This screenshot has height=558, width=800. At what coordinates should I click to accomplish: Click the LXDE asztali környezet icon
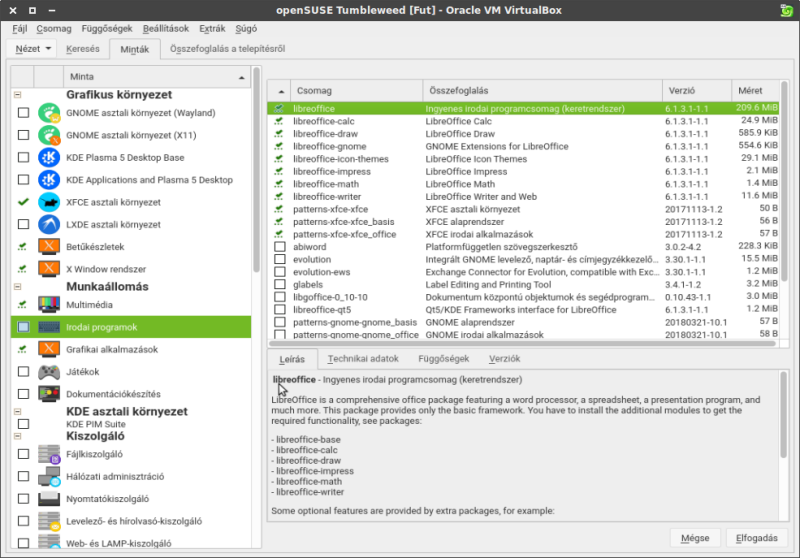pos(49,224)
